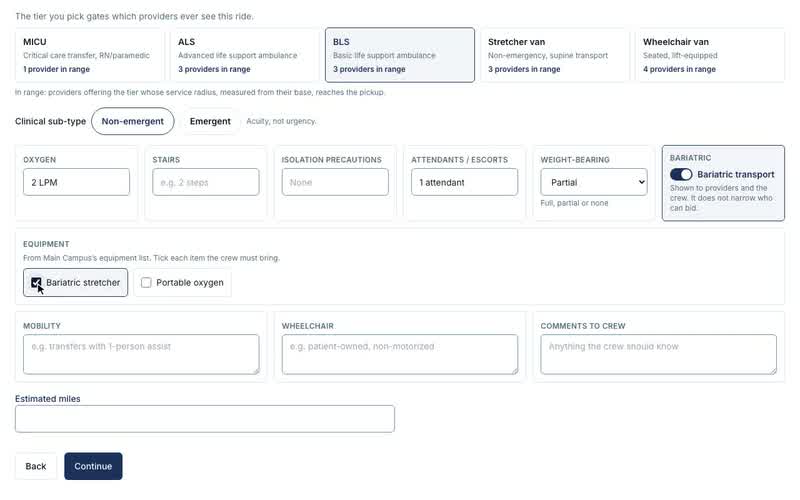Choose the ALS tier card
This screenshot has width=800, height=500.
click(244, 55)
